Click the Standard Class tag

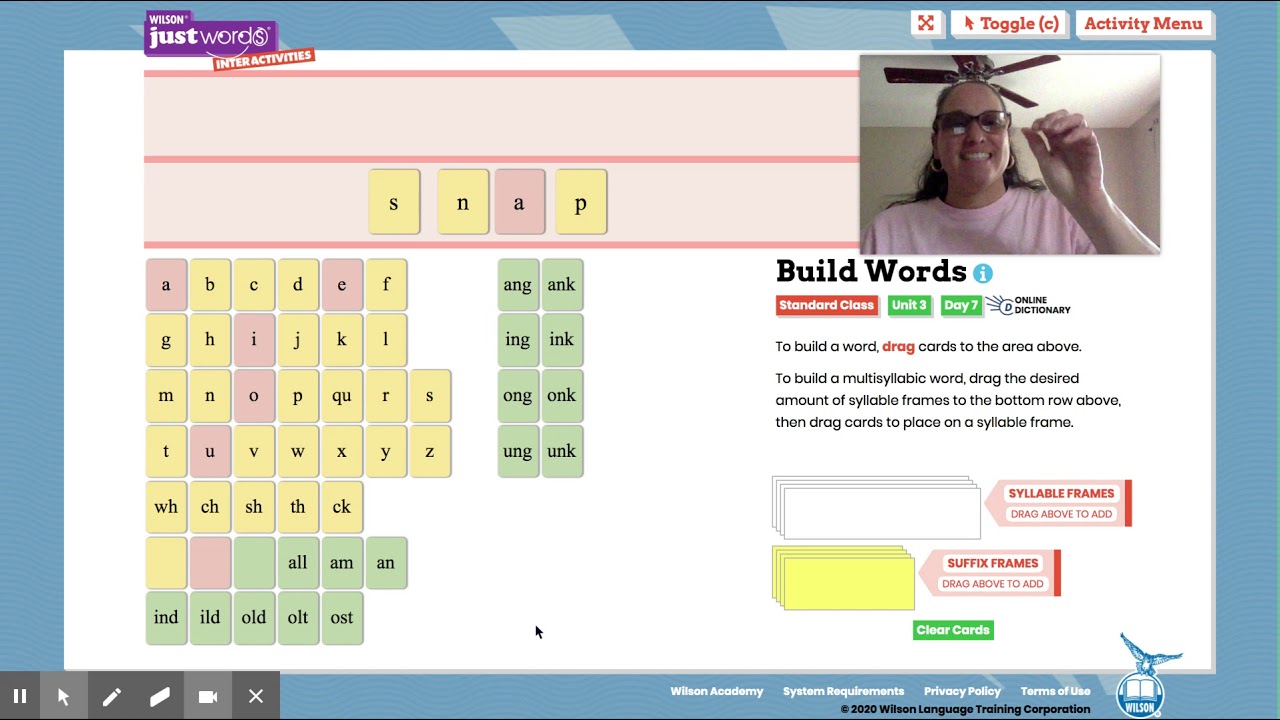click(x=827, y=305)
